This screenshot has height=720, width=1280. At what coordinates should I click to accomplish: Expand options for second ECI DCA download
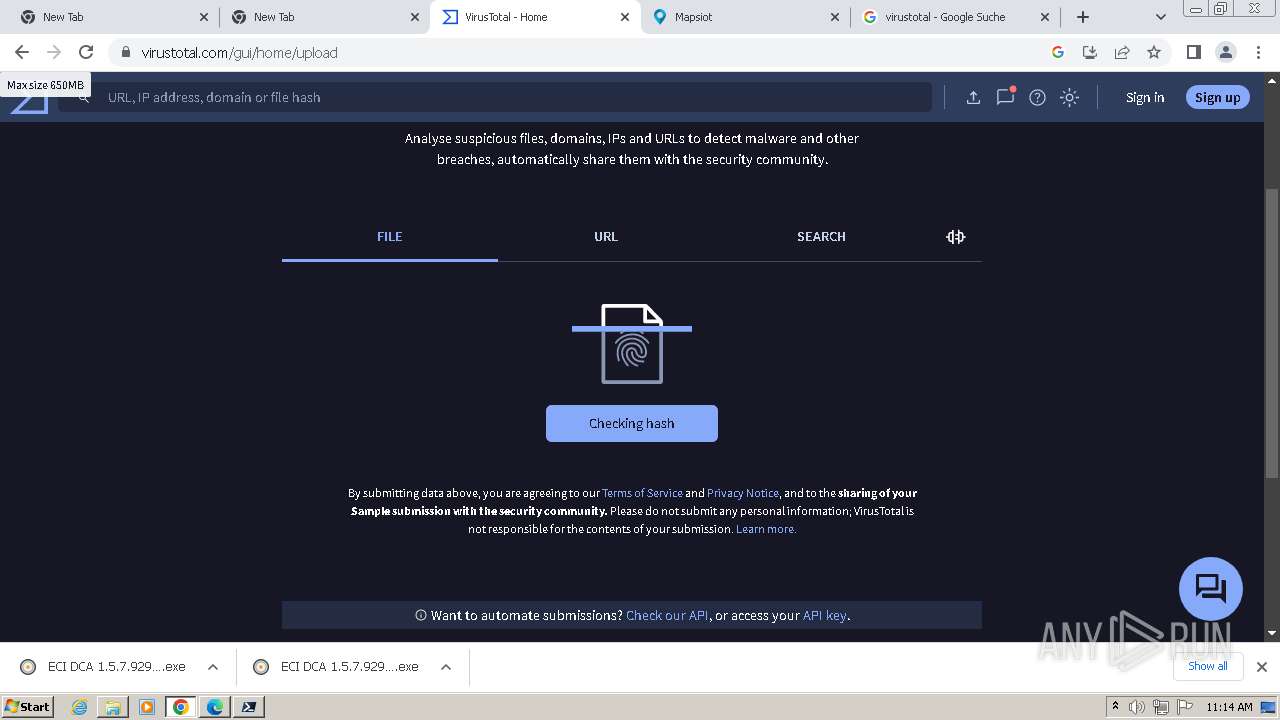[446, 667]
